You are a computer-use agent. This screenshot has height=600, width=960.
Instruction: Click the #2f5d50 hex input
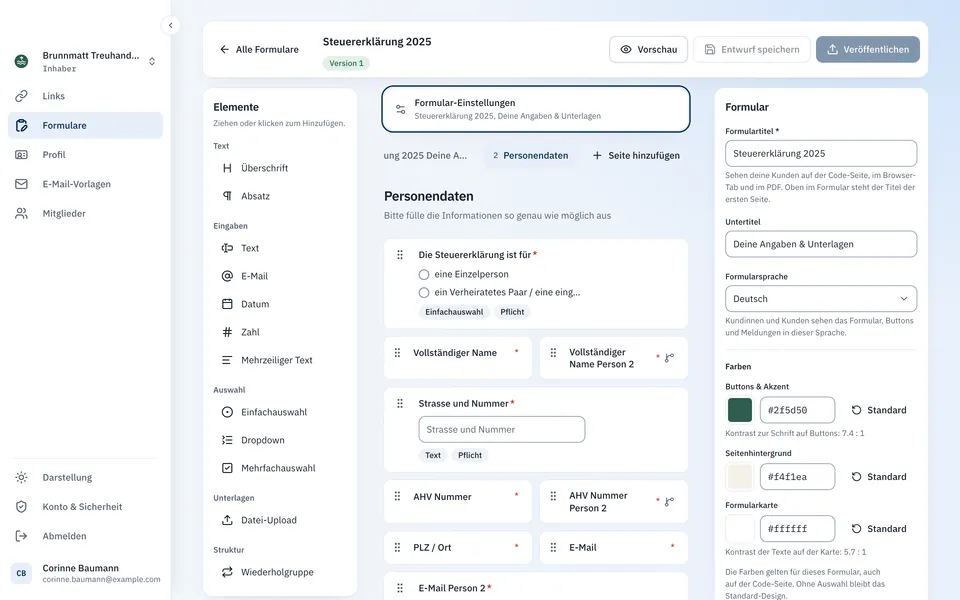797,410
